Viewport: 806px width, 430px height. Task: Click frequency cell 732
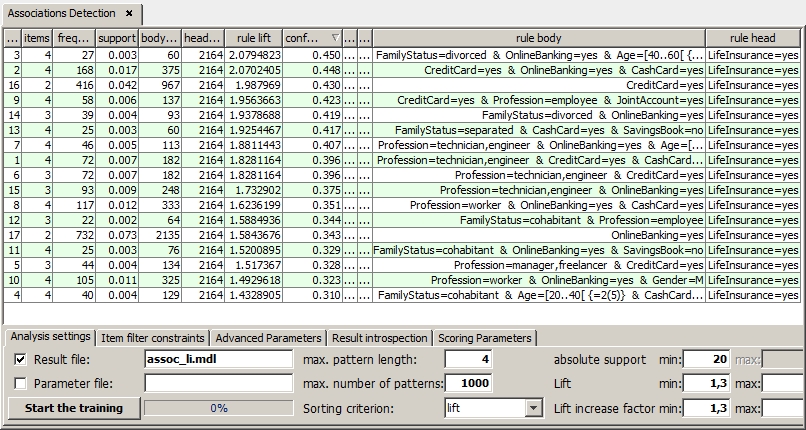click(74, 235)
